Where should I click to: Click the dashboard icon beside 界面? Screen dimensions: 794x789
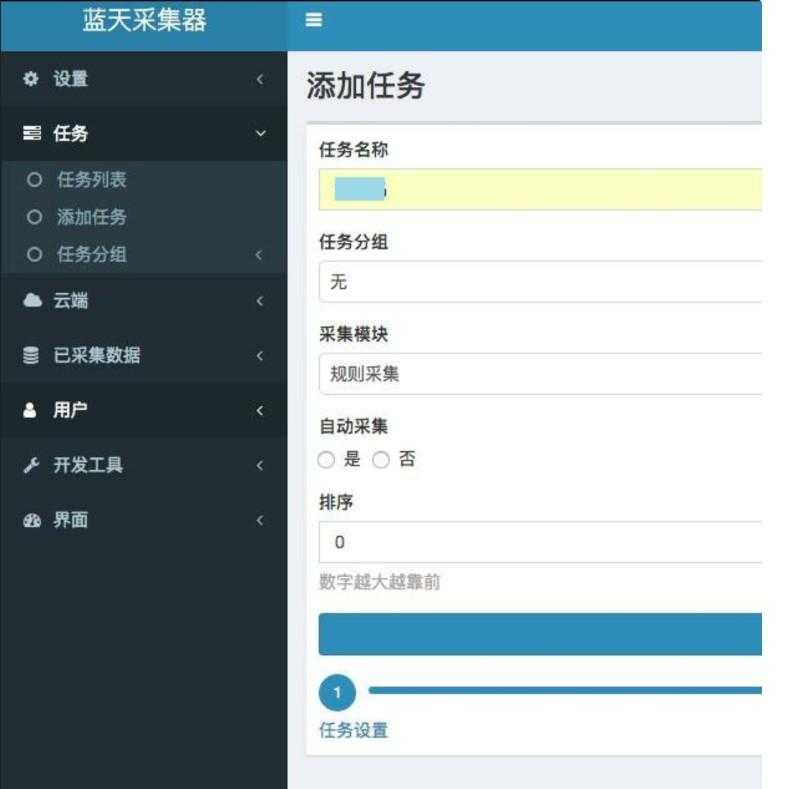(31, 521)
